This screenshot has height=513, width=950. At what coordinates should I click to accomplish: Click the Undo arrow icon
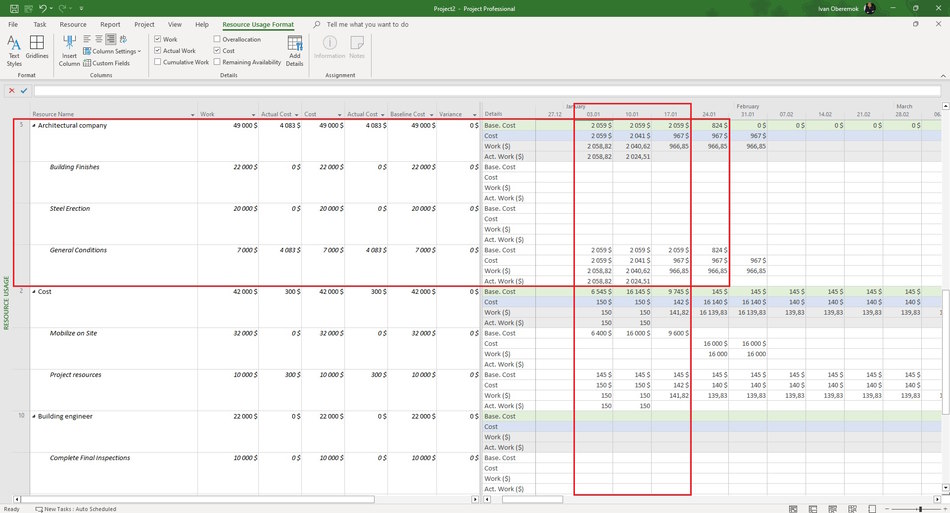coord(42,8)
